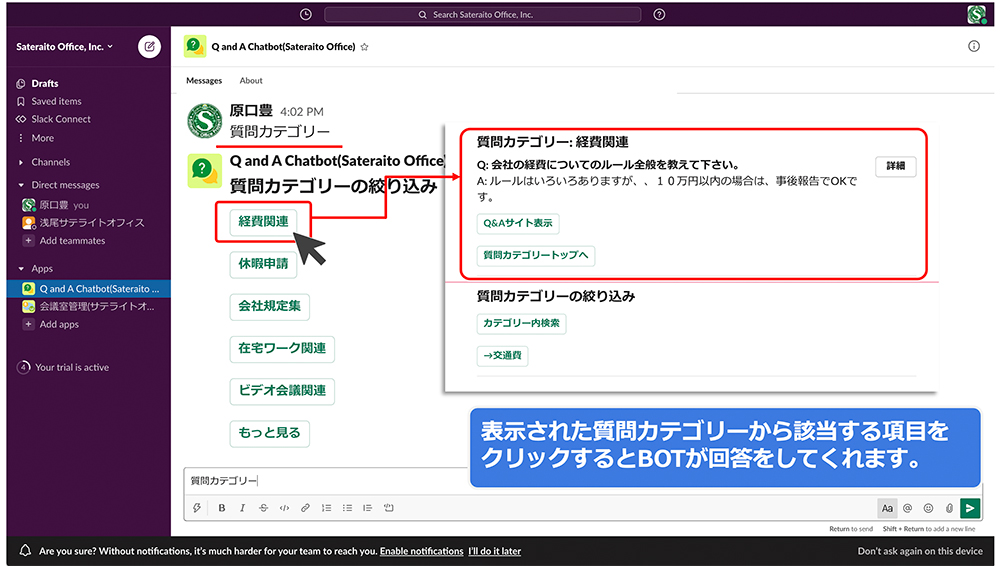The height and width of the screenshot is (566, 1000).
Task: Toggle italic formatting in composer
Action: pos(242,508)
